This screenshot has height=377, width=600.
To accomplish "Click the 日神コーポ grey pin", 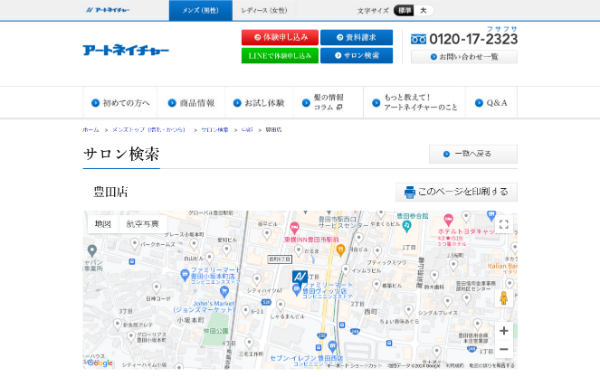I will click(157, 287).
